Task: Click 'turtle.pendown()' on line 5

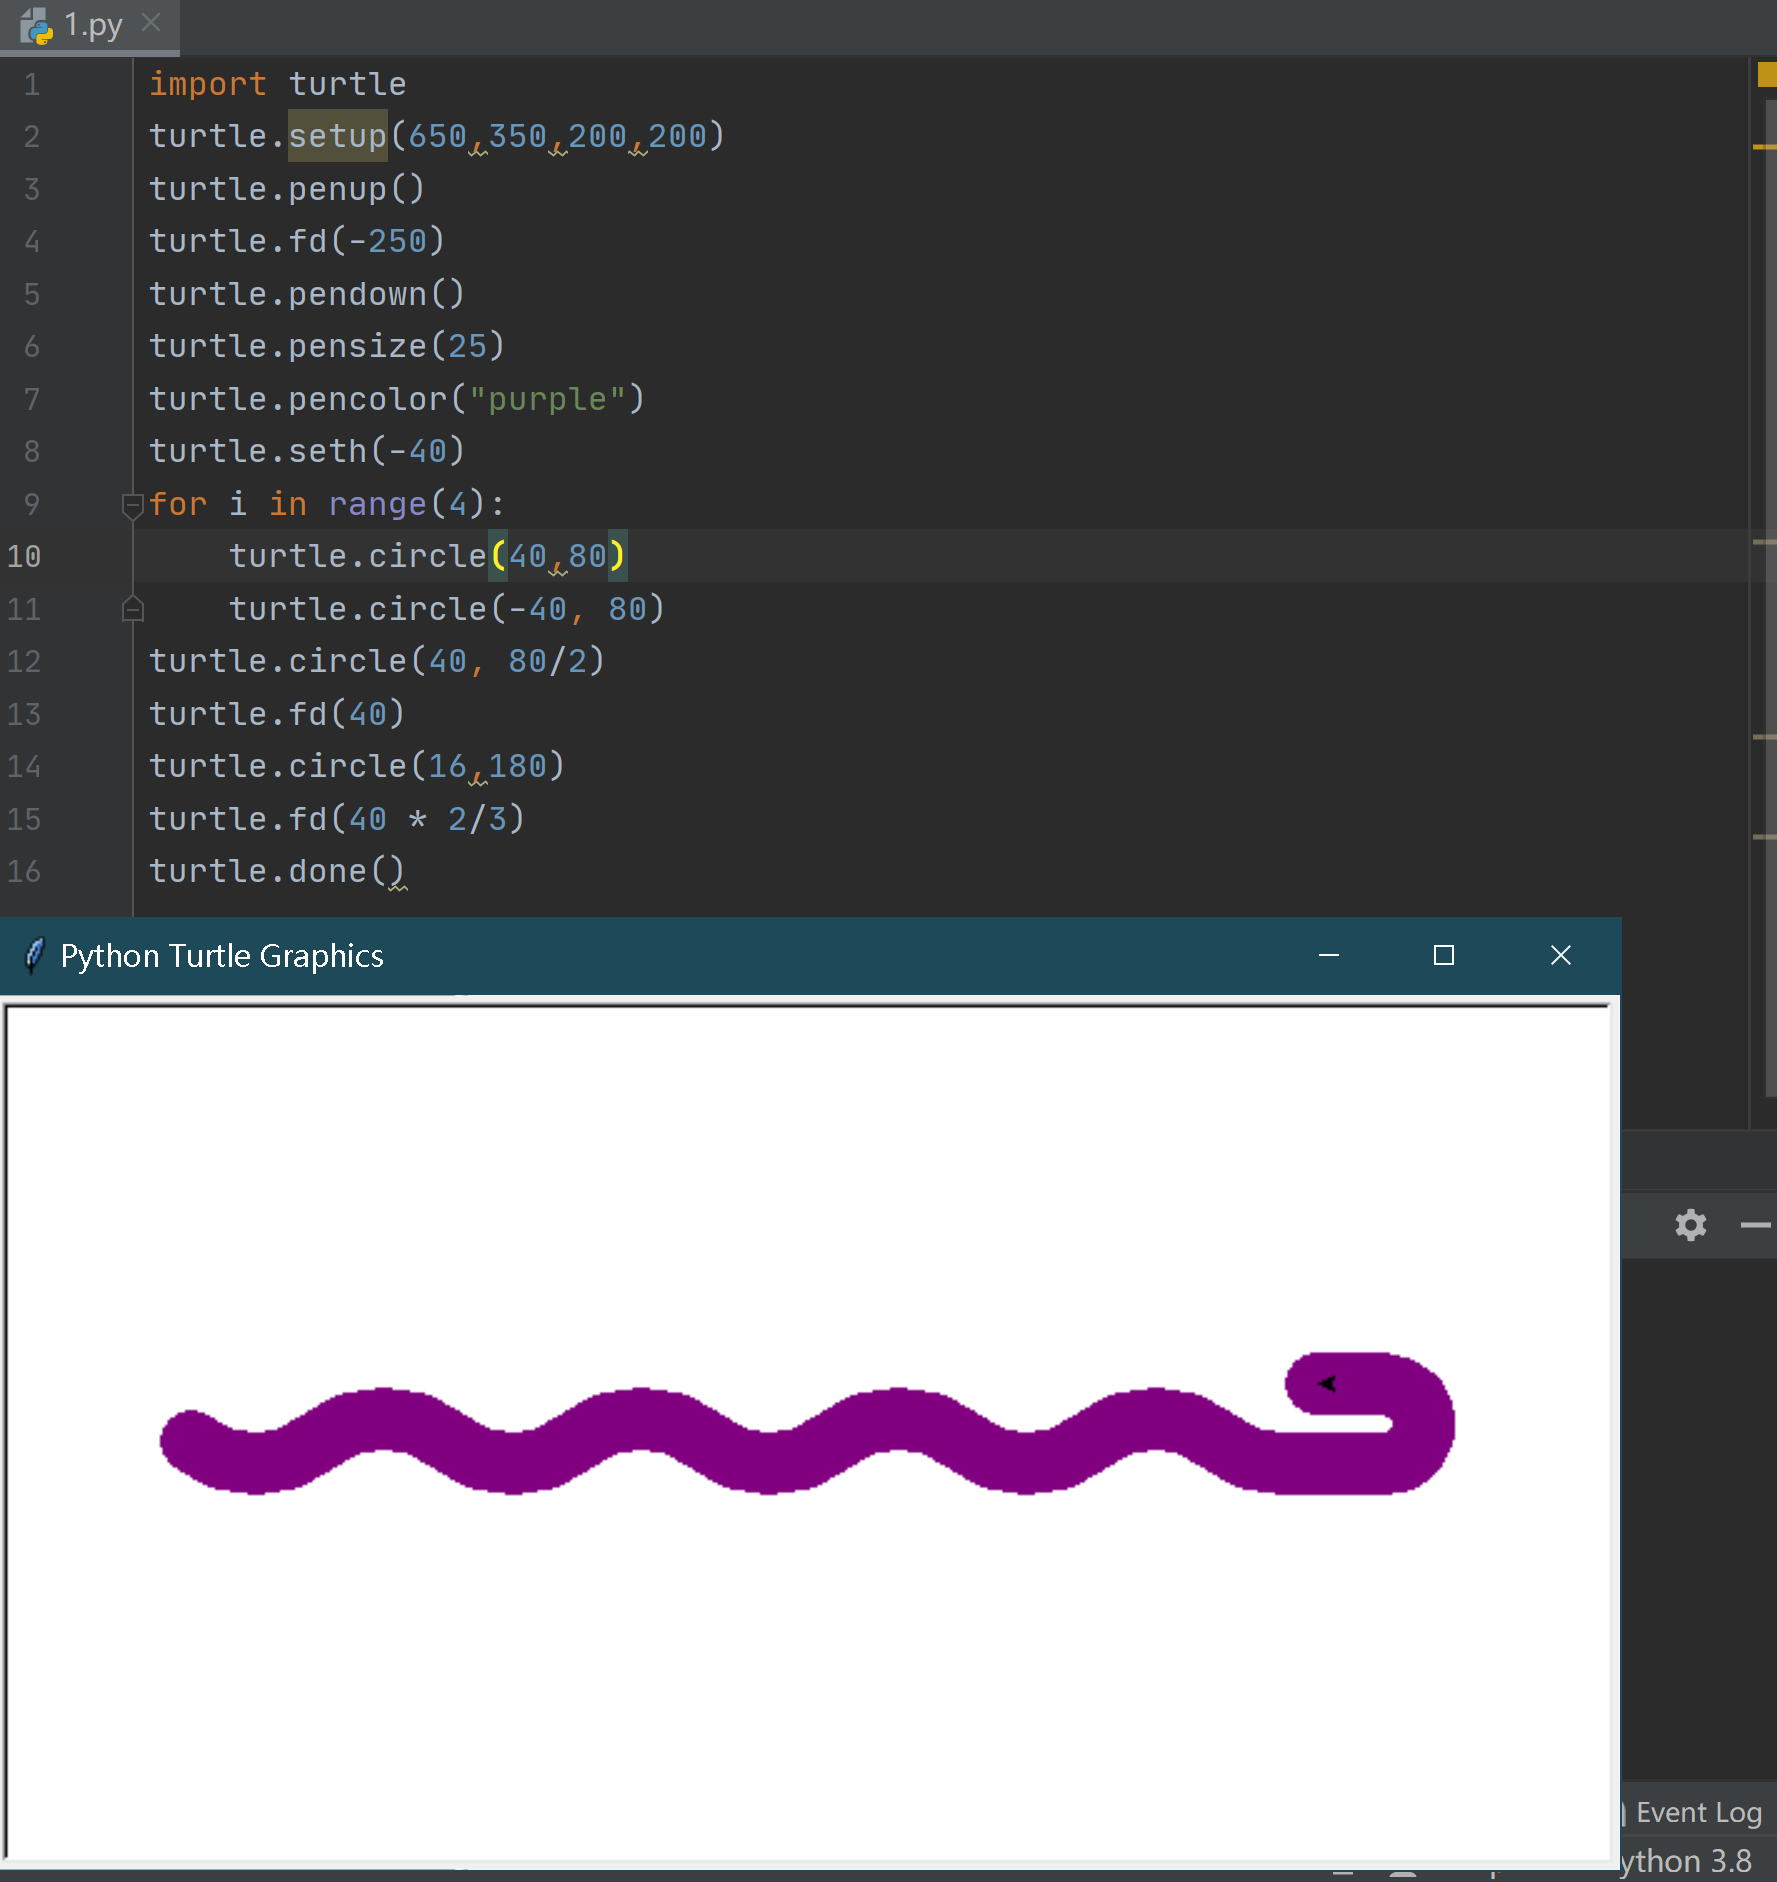Action: [307, 294]
